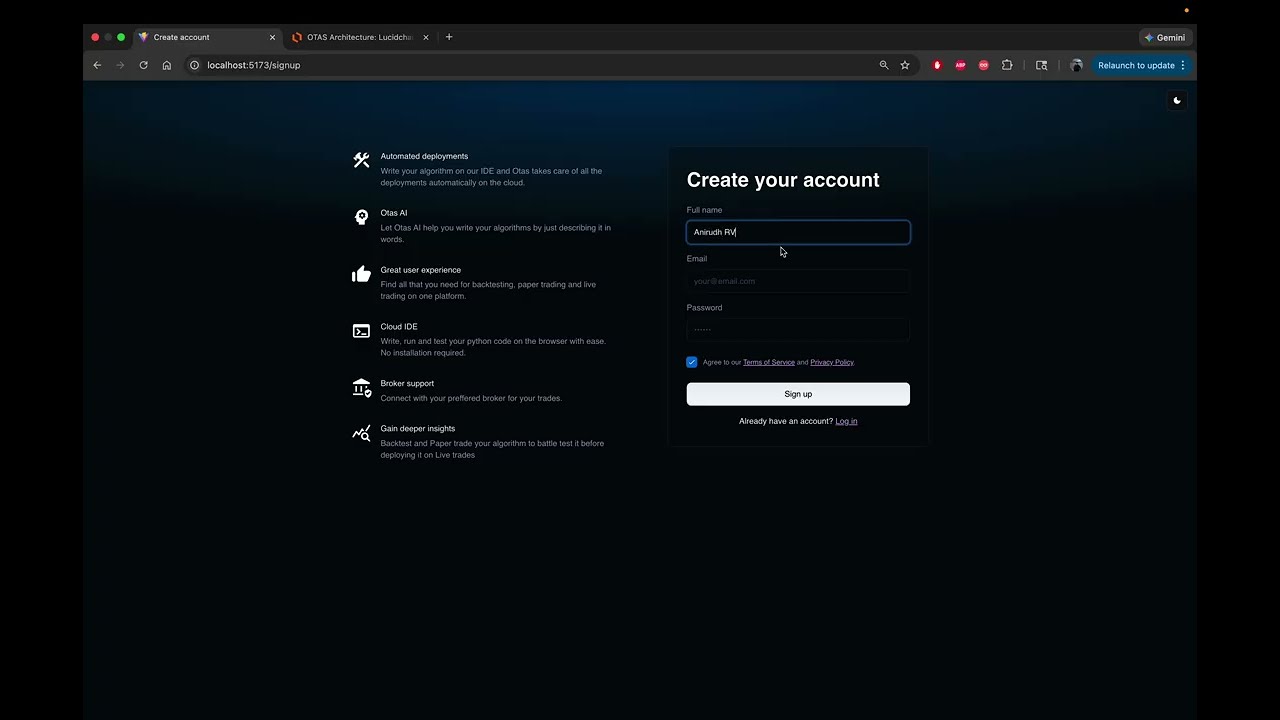Click the Great user experience title
The height and width of the screenshot is (720, 1280).
click(421, 270)
